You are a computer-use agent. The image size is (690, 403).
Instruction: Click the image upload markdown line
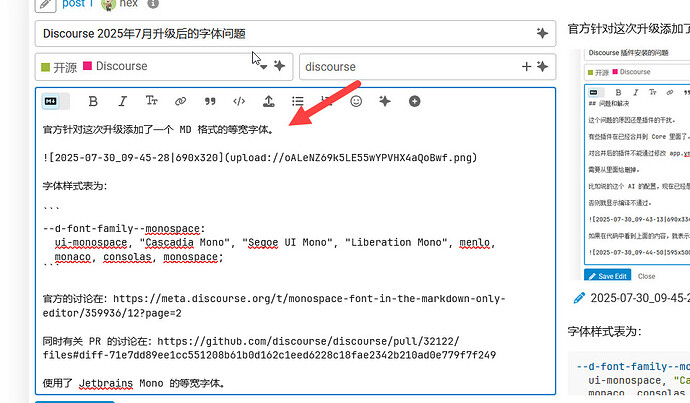(x=260, y=158)
